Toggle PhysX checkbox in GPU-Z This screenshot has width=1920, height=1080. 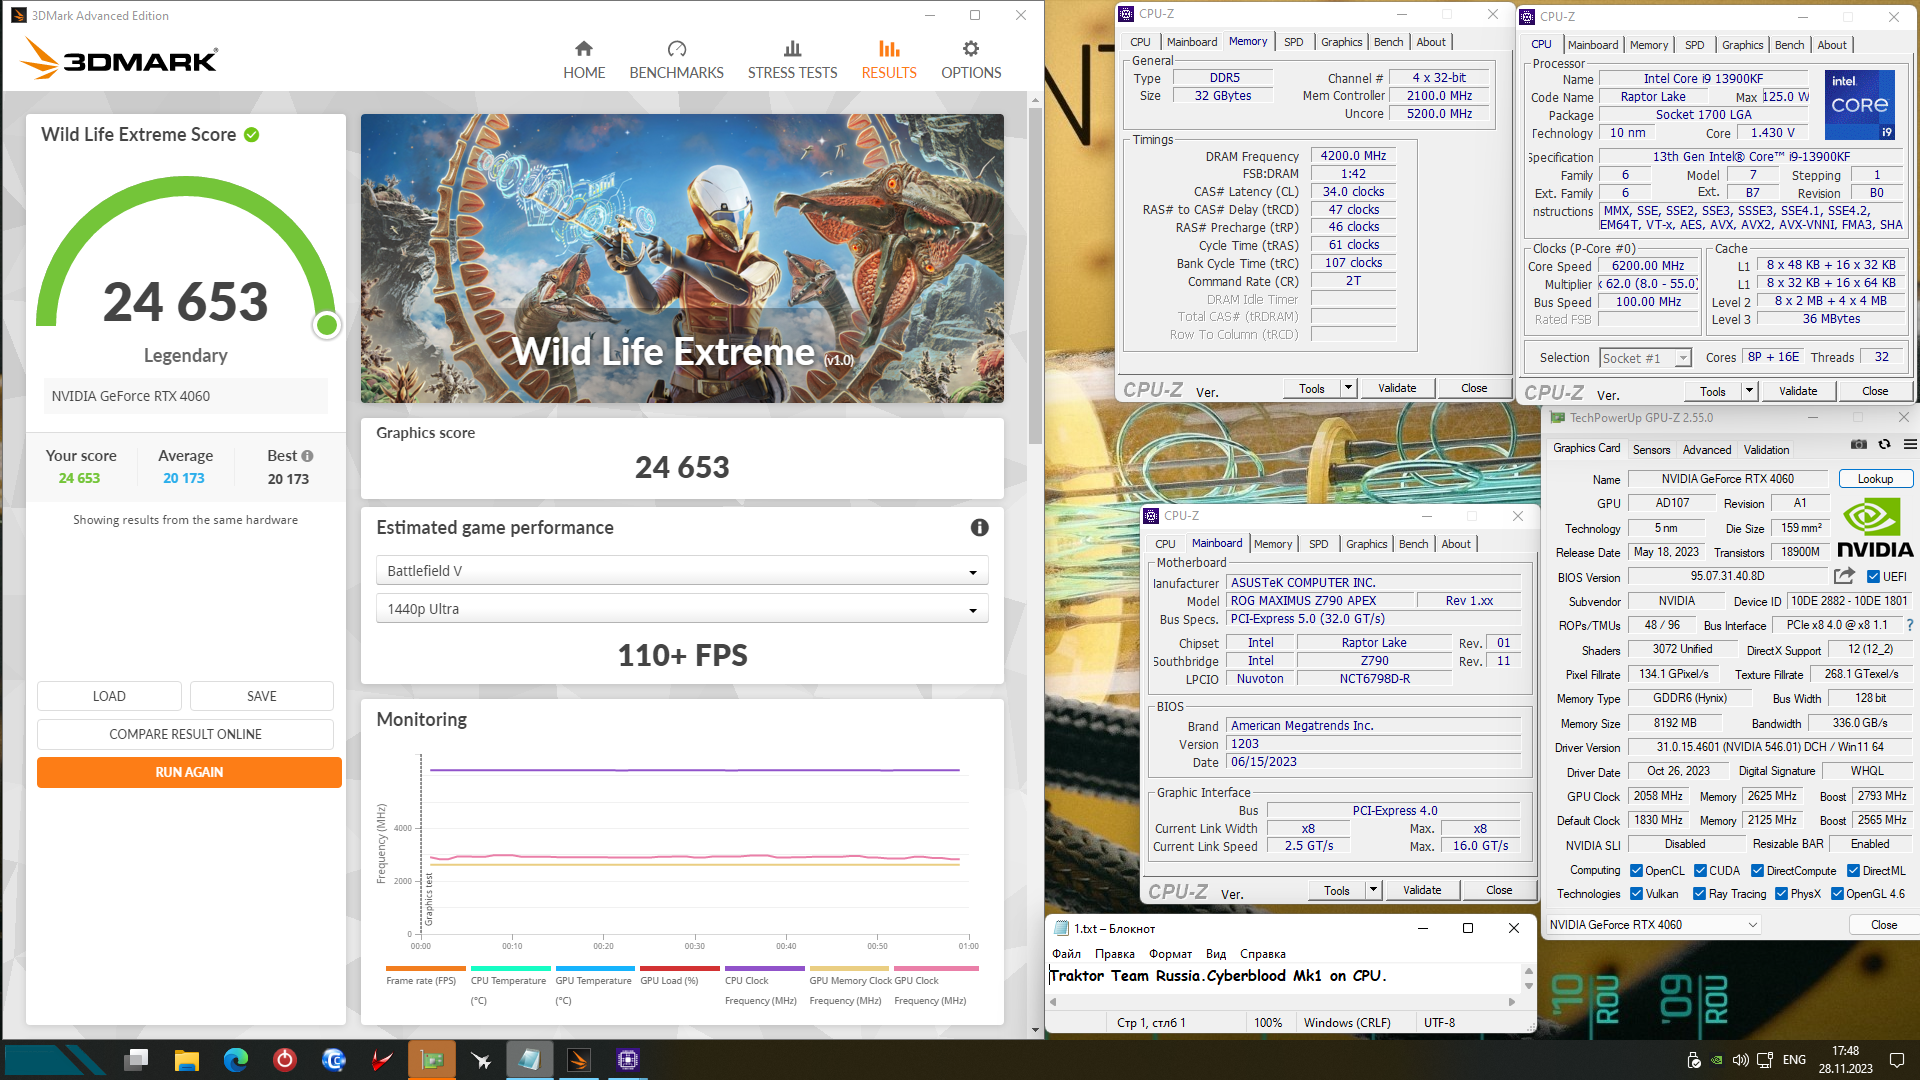1781,894
